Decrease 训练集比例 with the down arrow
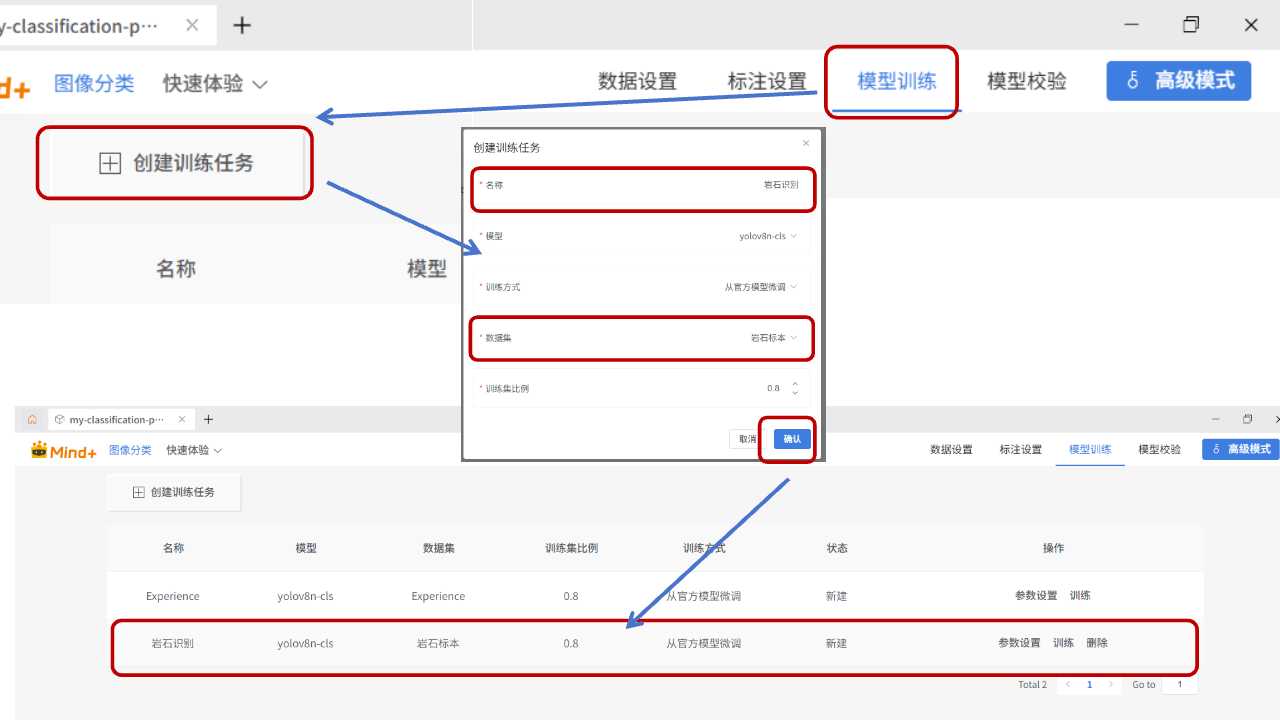The height and width of the screenshot is (720, 1280). coord(795,393)
